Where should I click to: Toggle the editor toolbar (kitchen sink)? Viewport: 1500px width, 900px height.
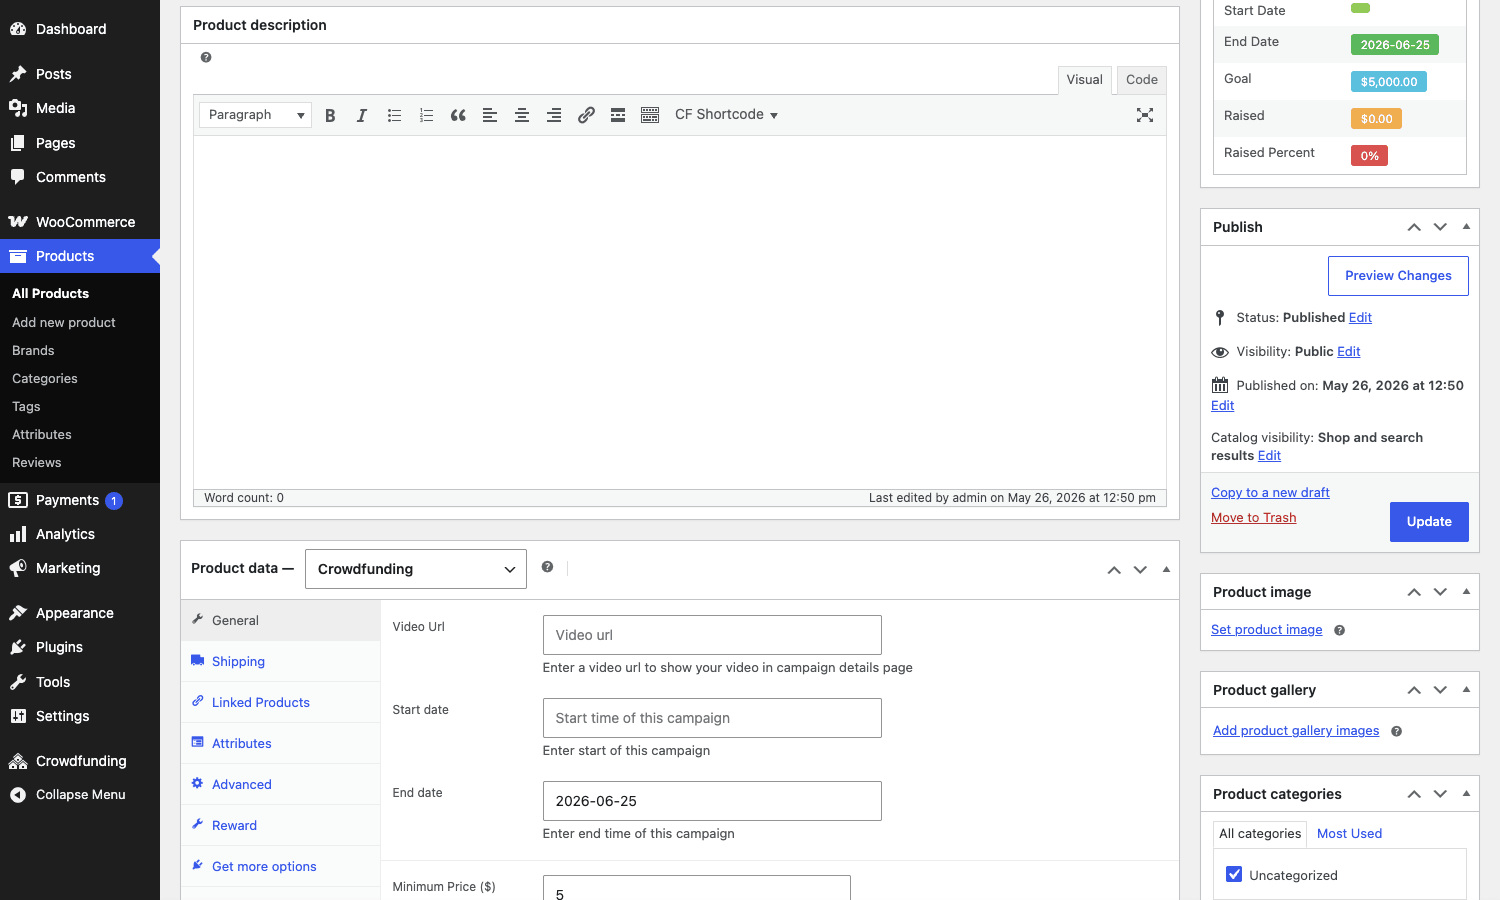[x=650, y=115]
